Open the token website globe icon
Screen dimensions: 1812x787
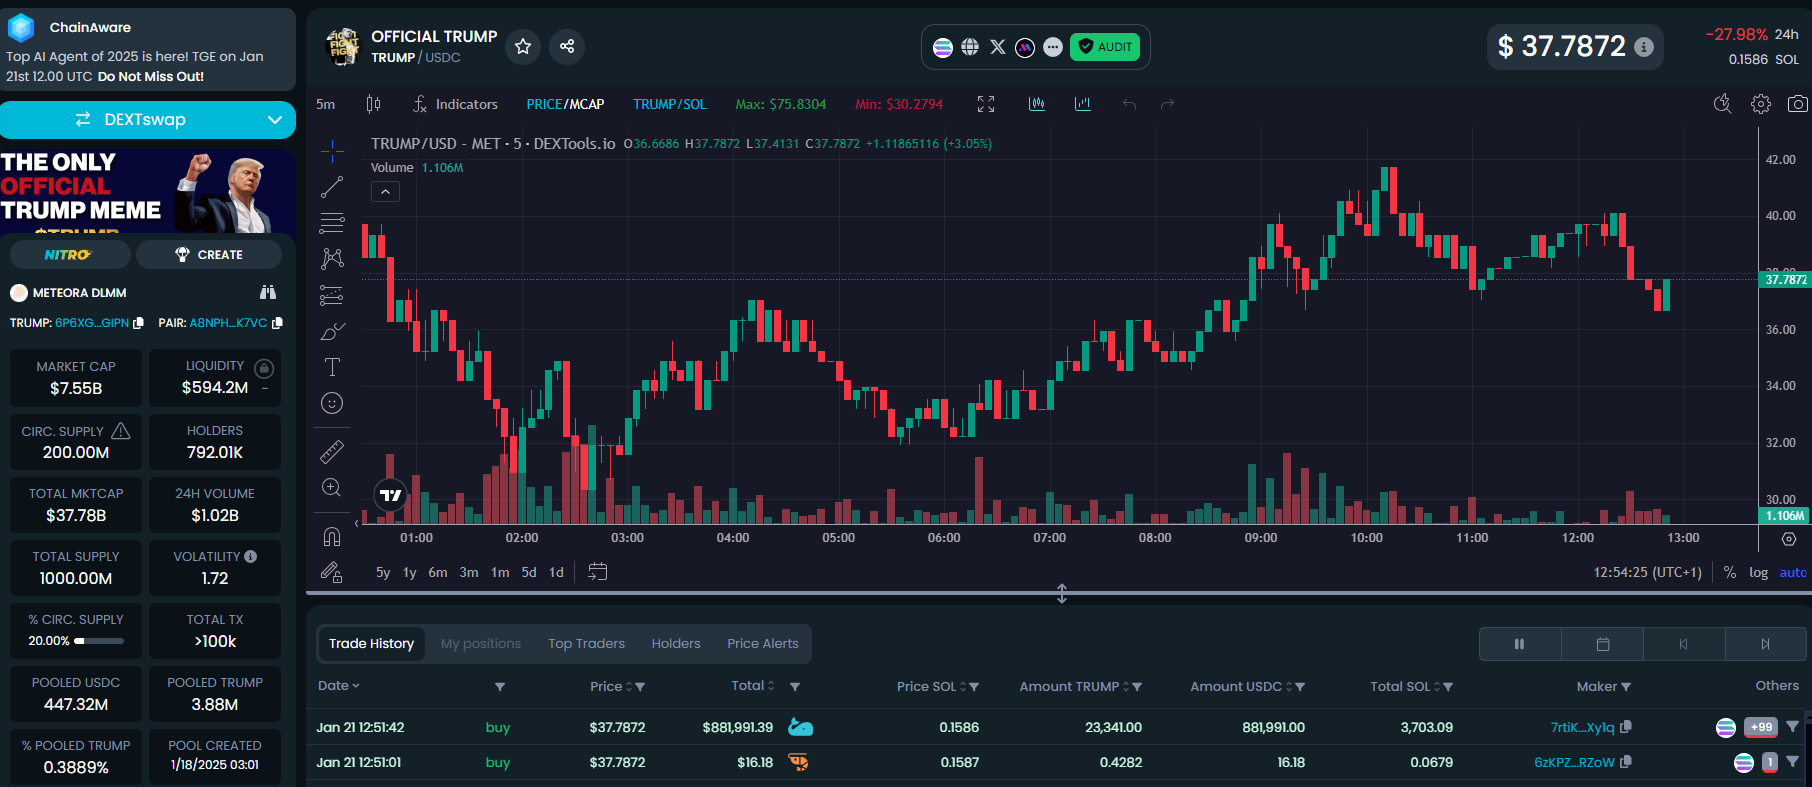point(970,47)
